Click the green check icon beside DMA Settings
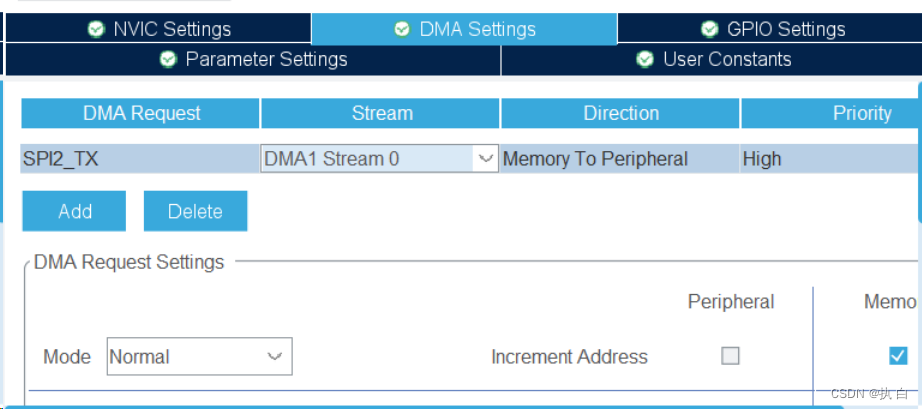The height and width of the screenshot is (409, 922). (402, 29)
